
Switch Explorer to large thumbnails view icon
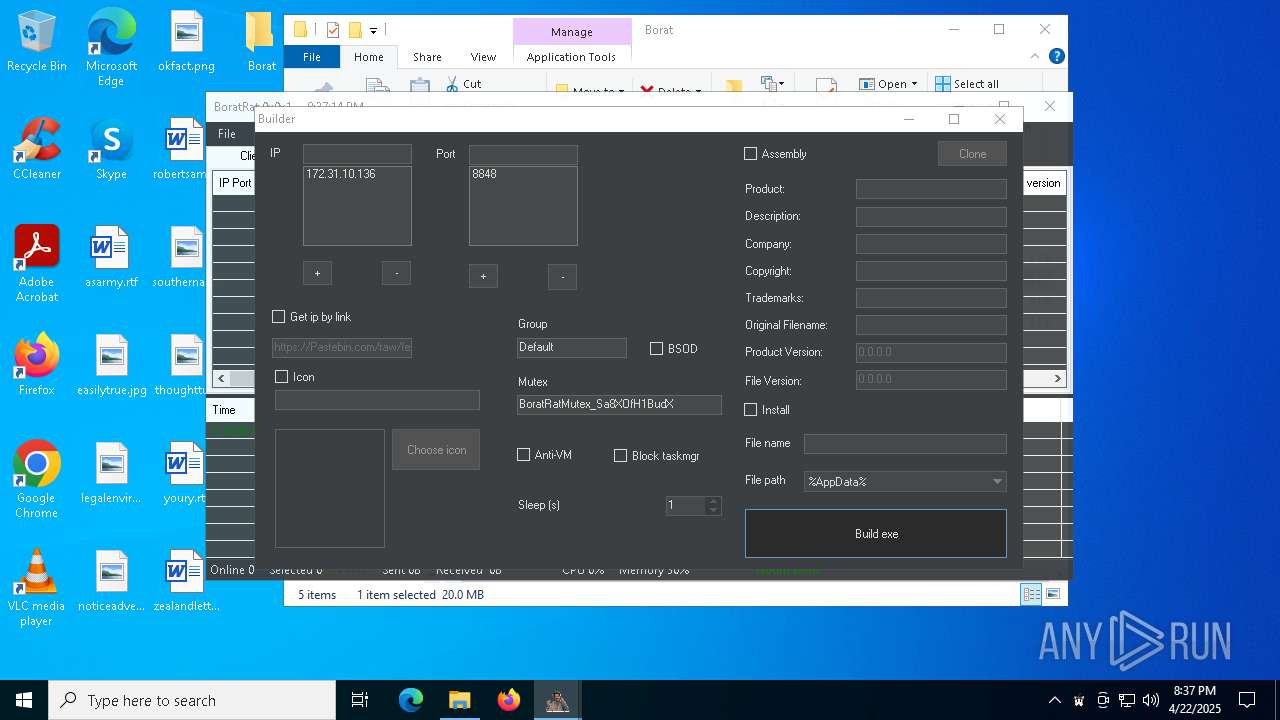tap(1052, 594)
